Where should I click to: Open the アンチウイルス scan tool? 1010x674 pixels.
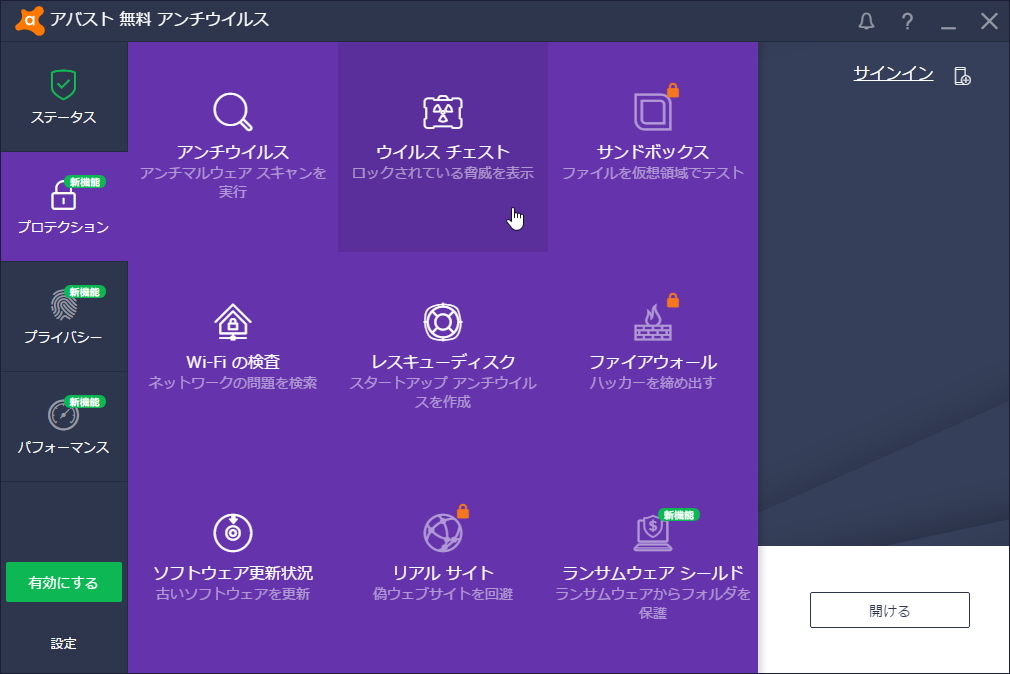232,150
